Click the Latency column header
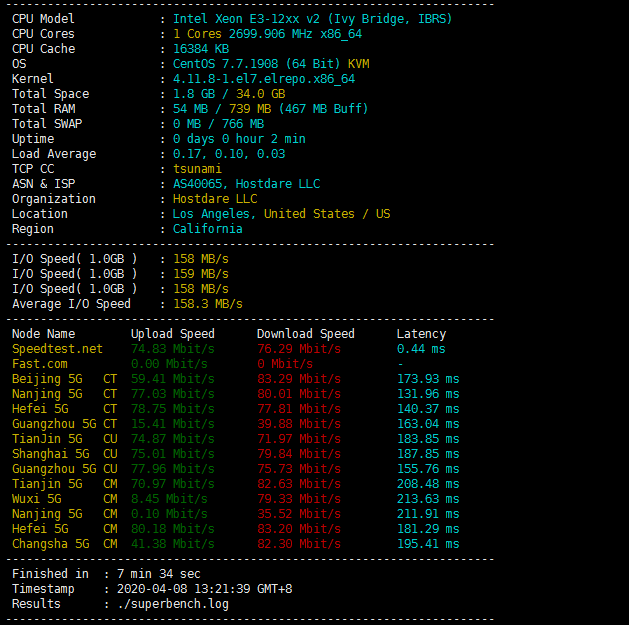This screenshot has width=629, height=625. [421, 334]
